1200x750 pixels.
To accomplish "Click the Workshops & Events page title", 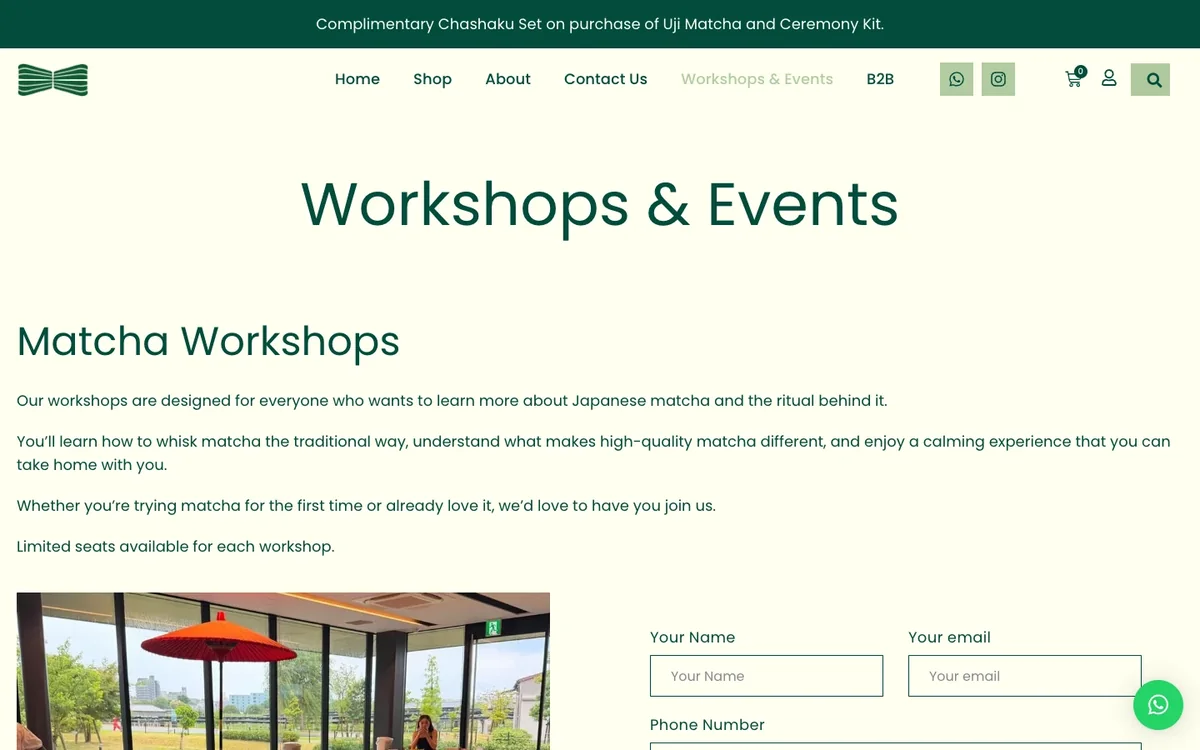I will 600,204.
